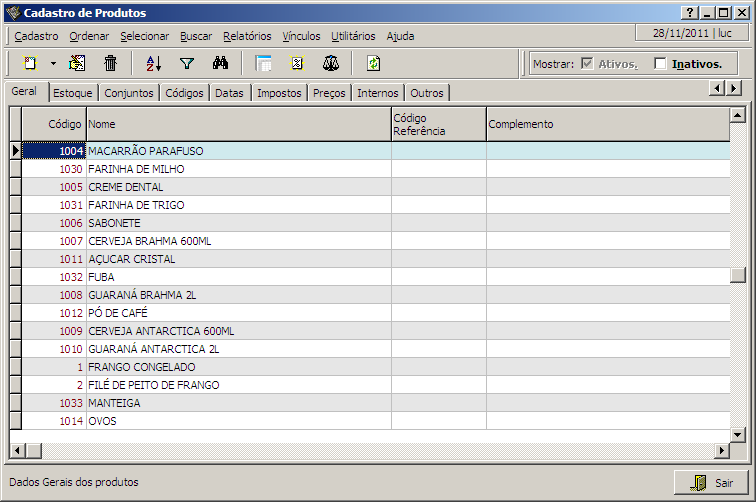
Task: Click the trash can delete icon
Action: (110, 63)
